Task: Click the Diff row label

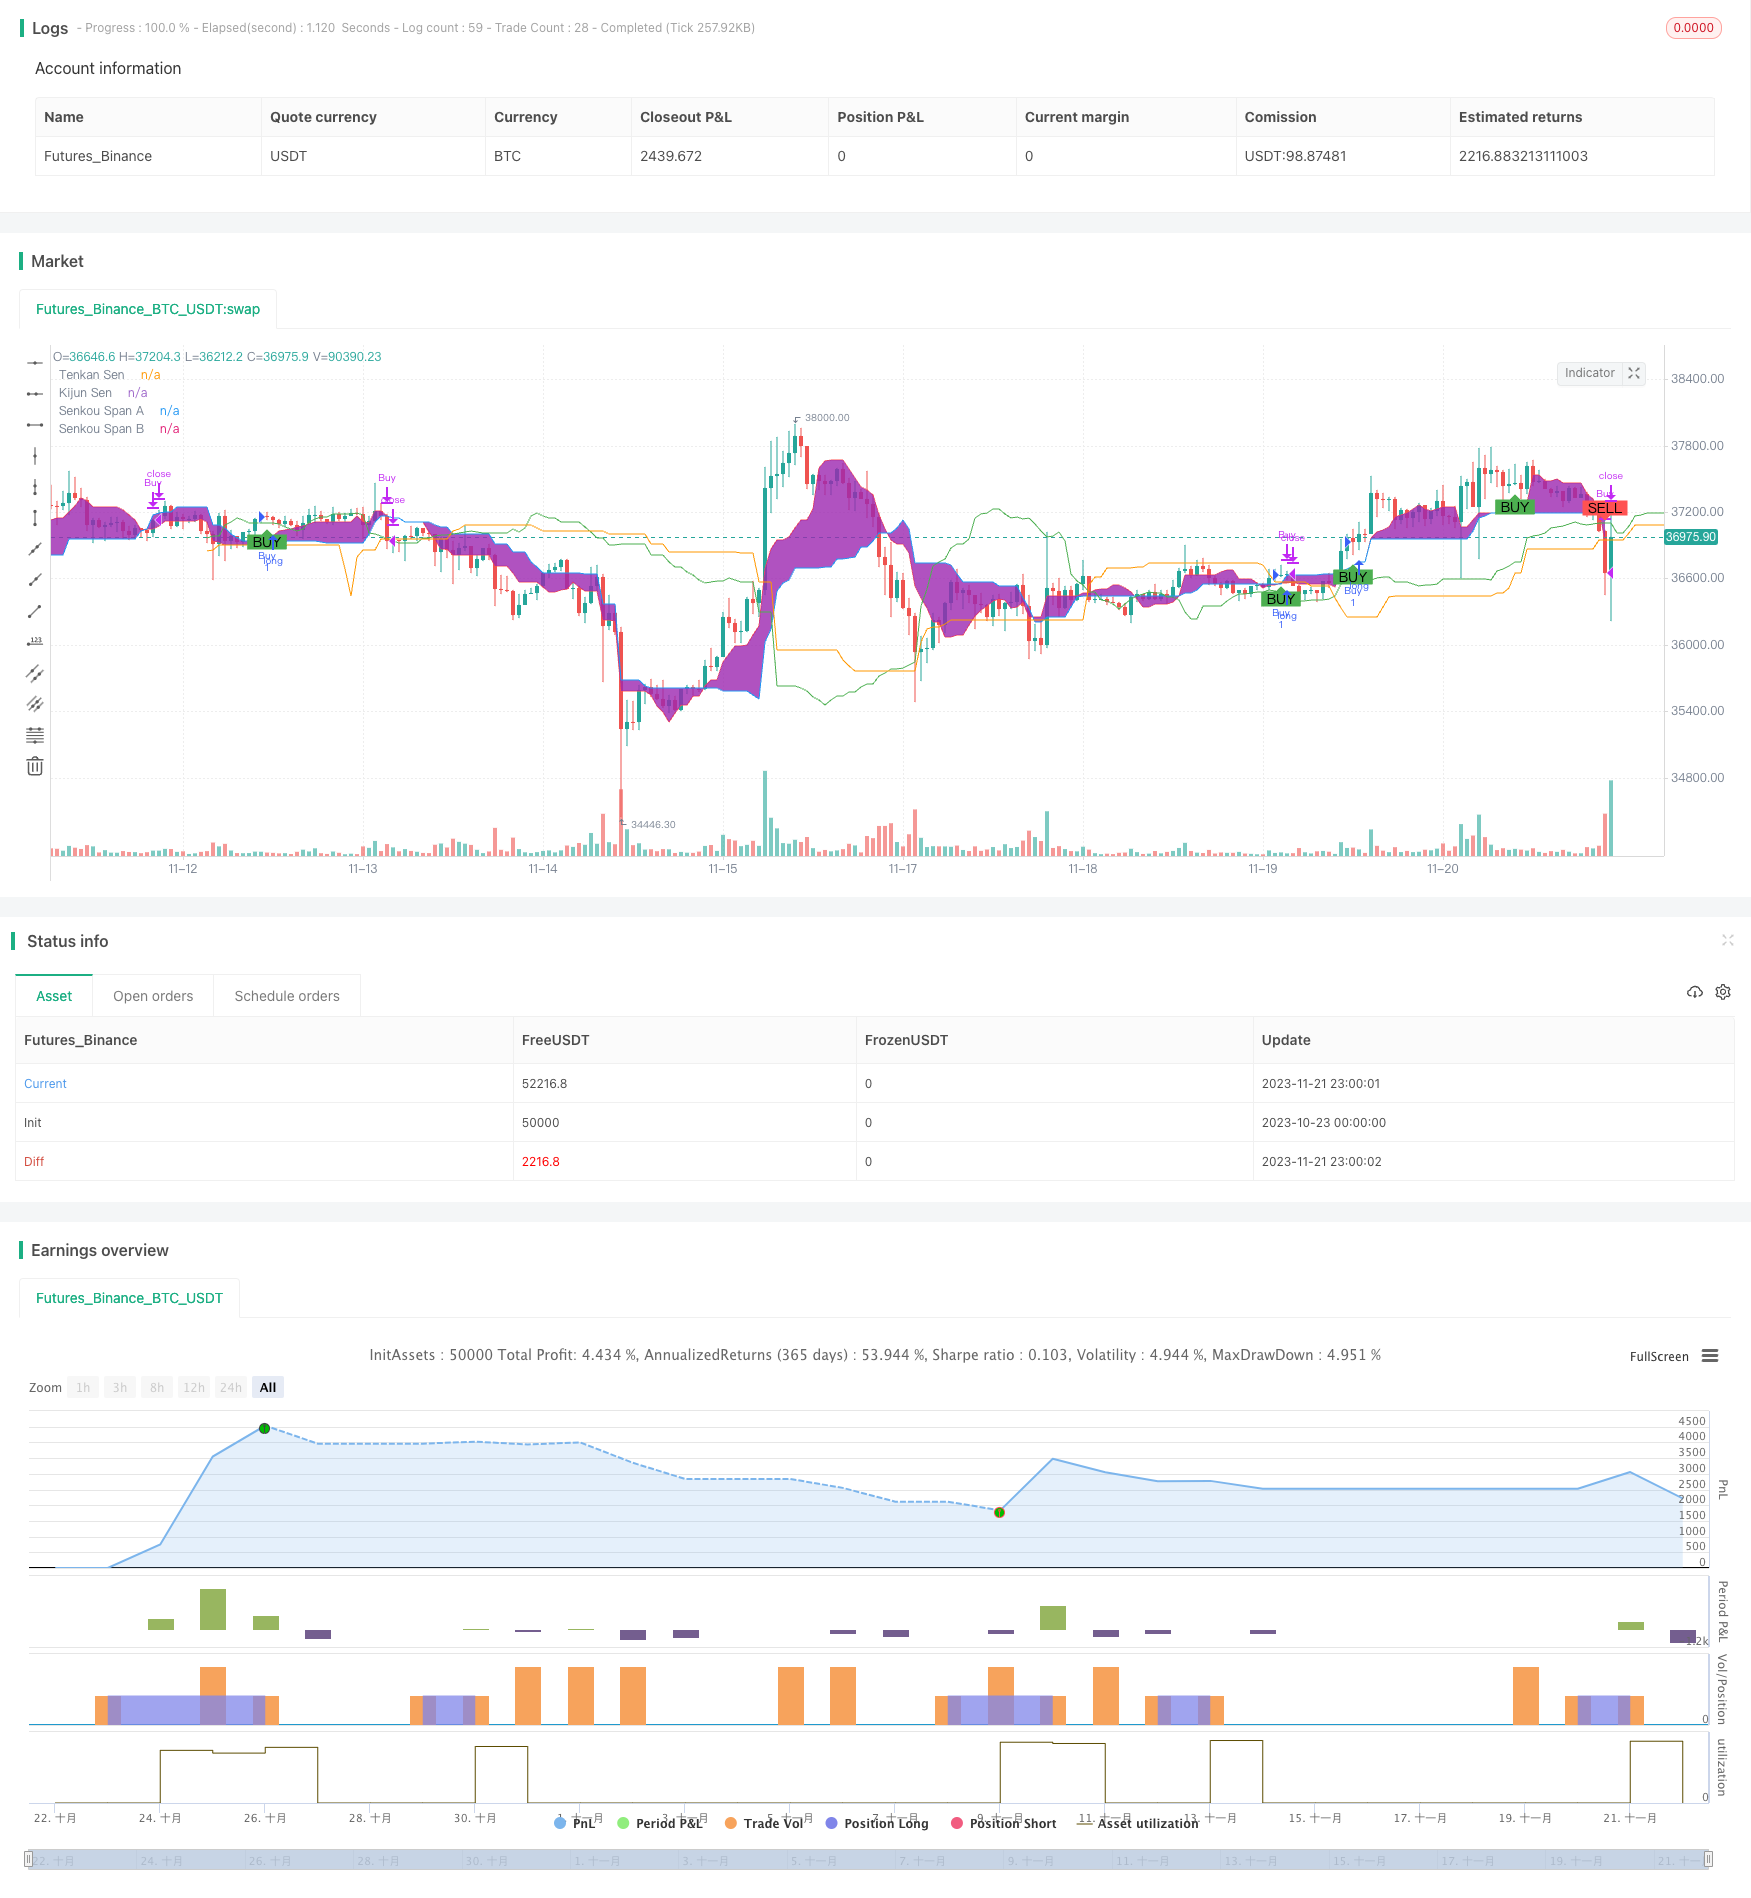Action: (x=34, y=1162)
